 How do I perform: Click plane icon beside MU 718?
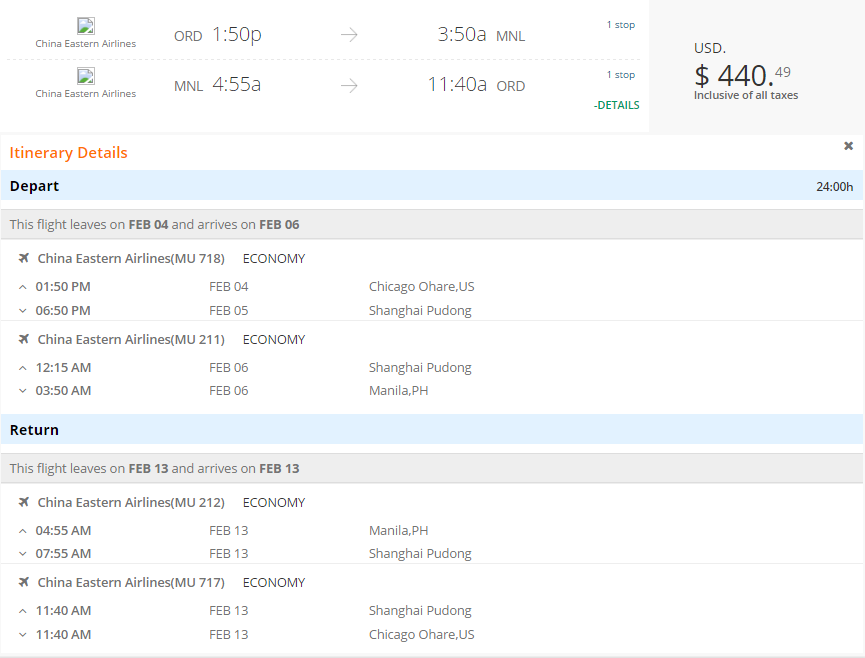[x=24, y=258]
